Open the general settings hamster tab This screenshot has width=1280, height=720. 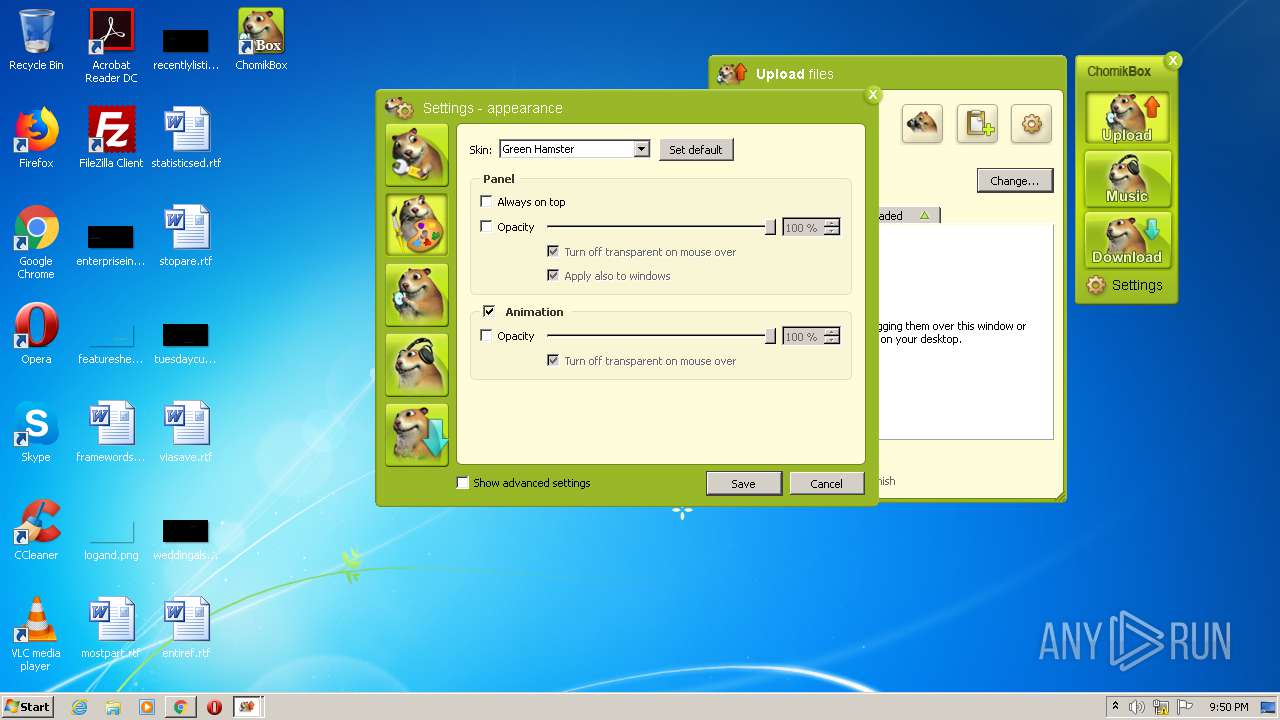[x=417, y=155]
